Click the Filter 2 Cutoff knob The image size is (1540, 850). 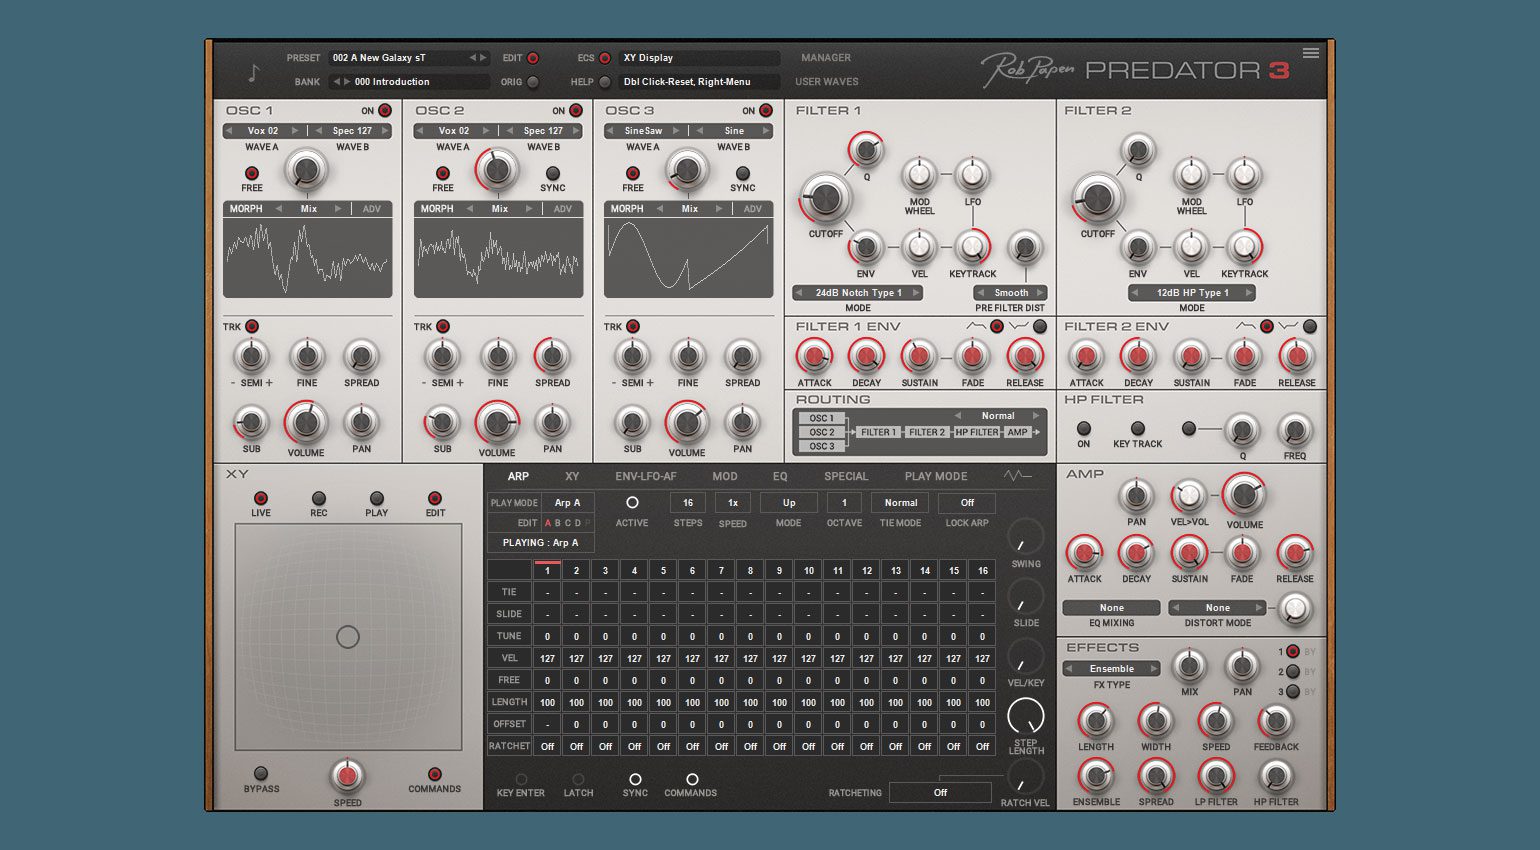[1097, 199]
